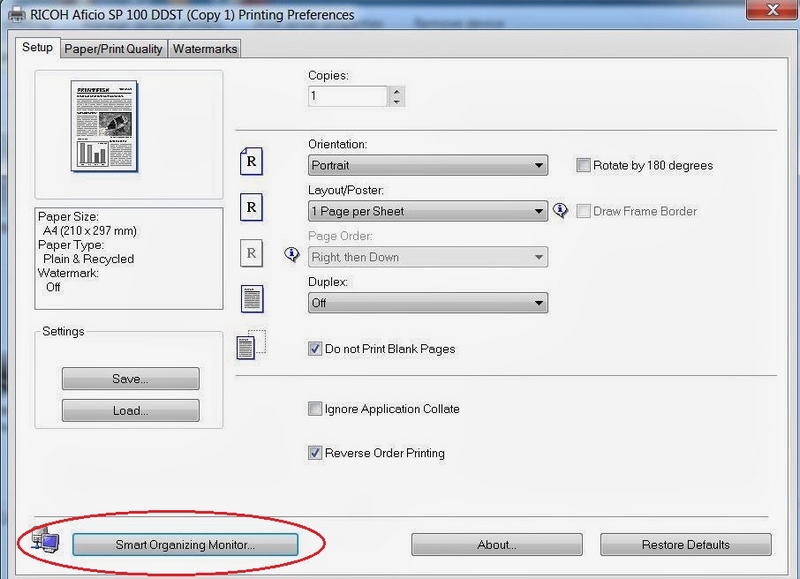
Task: Decrease copies with down arrow
Action: pos(396,102)
